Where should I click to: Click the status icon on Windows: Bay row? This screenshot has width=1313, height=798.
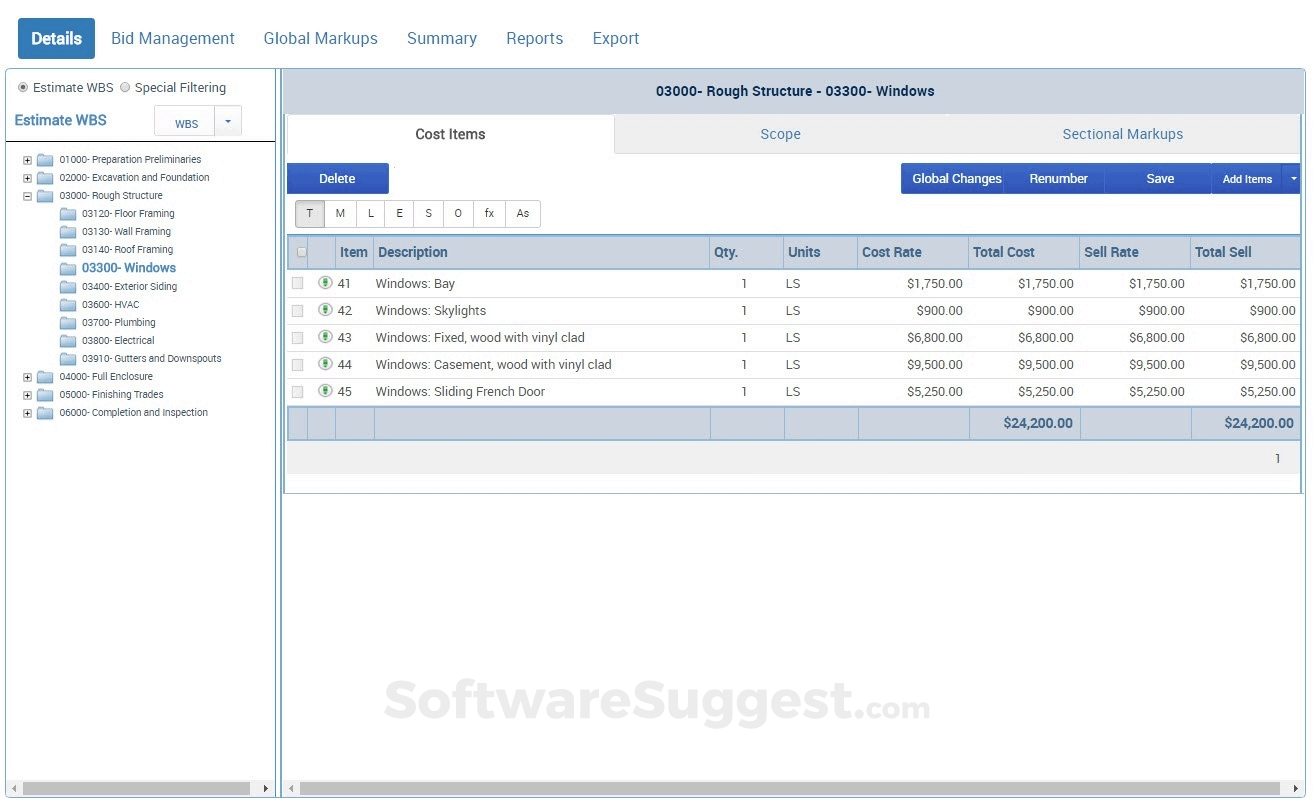(x=325, y=283)
